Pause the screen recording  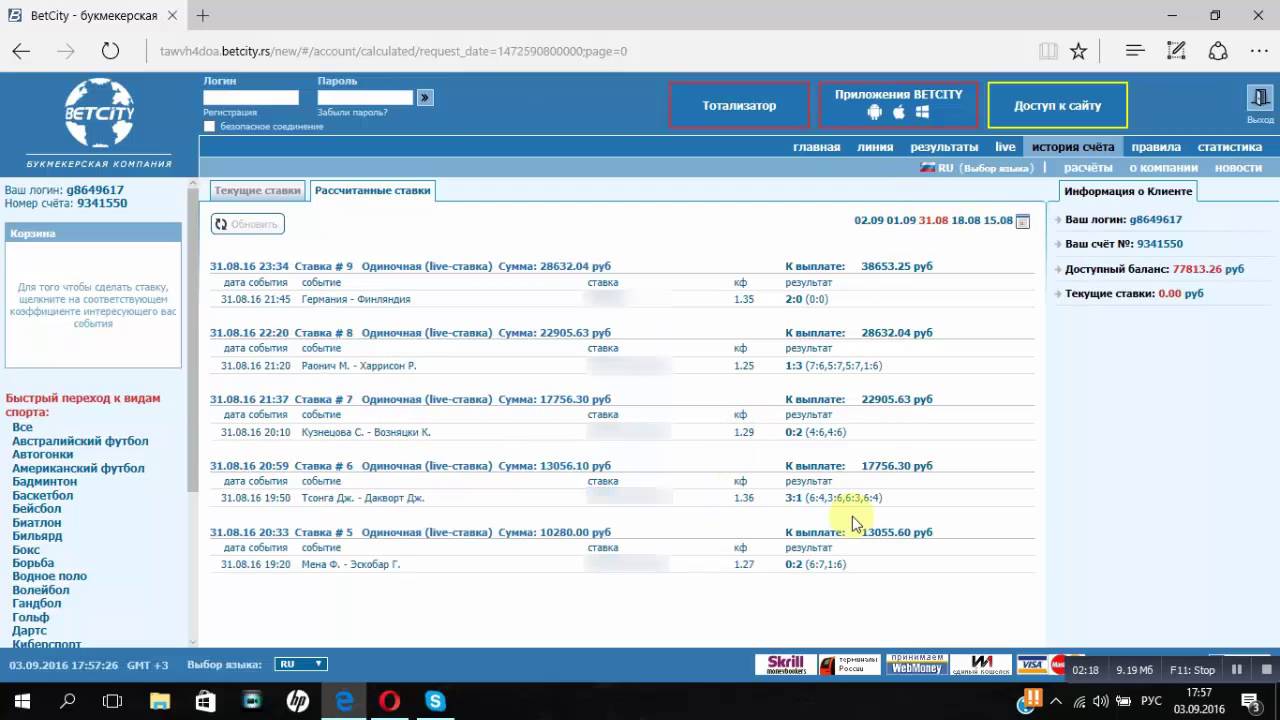click(x=1237, y=670)
